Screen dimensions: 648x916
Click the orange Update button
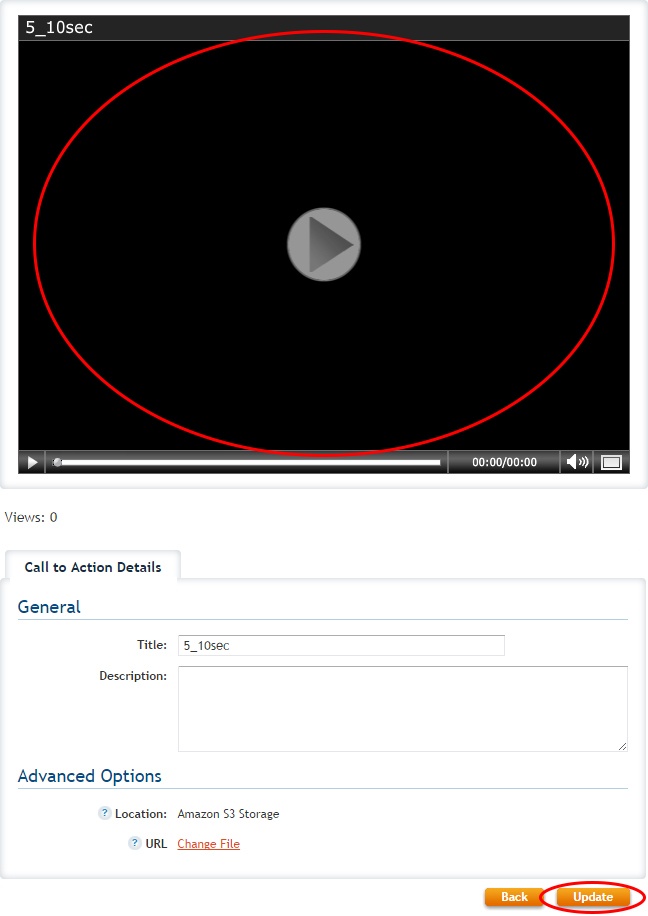(x=592, y=897)
